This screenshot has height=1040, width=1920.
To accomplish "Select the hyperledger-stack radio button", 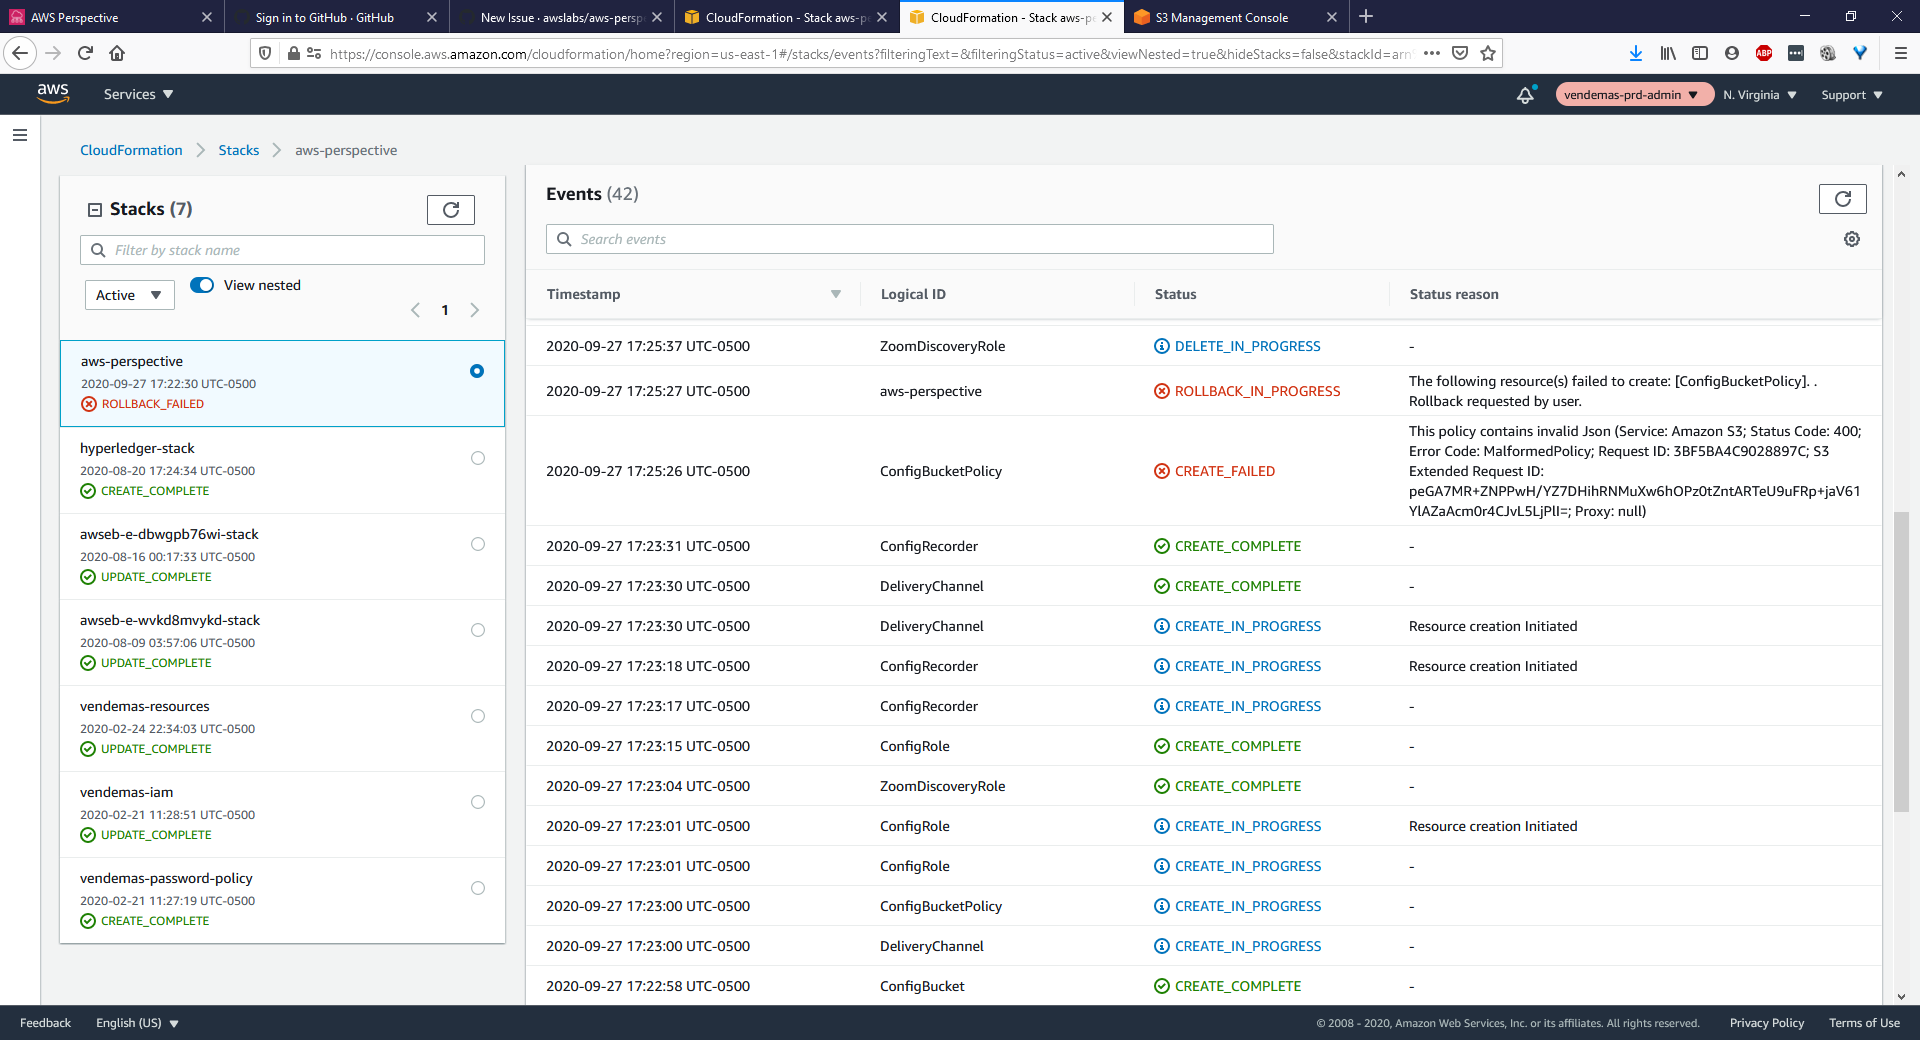I will pos(477,458).
